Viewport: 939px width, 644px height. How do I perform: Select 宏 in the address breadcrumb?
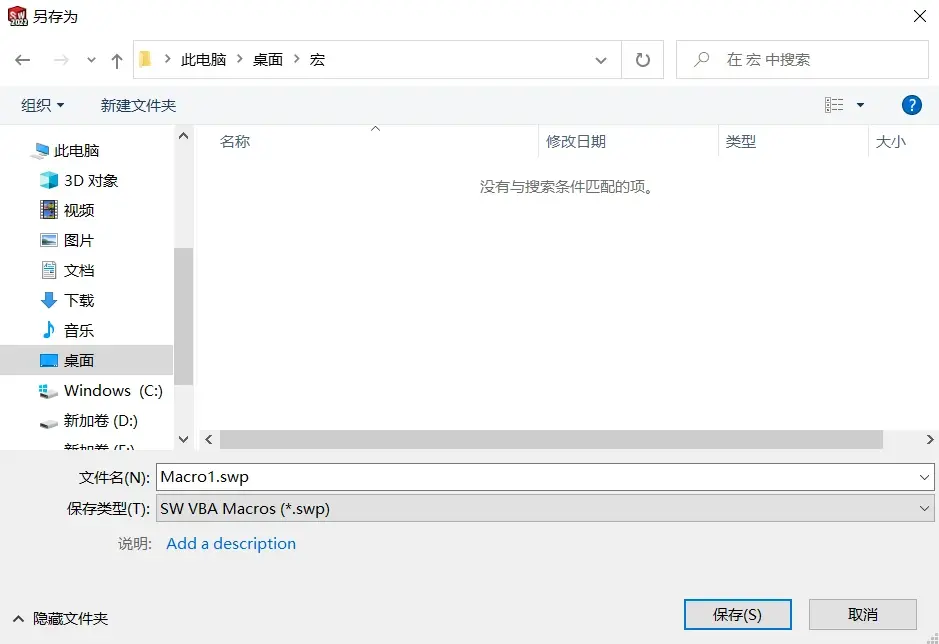click(317, 59)
